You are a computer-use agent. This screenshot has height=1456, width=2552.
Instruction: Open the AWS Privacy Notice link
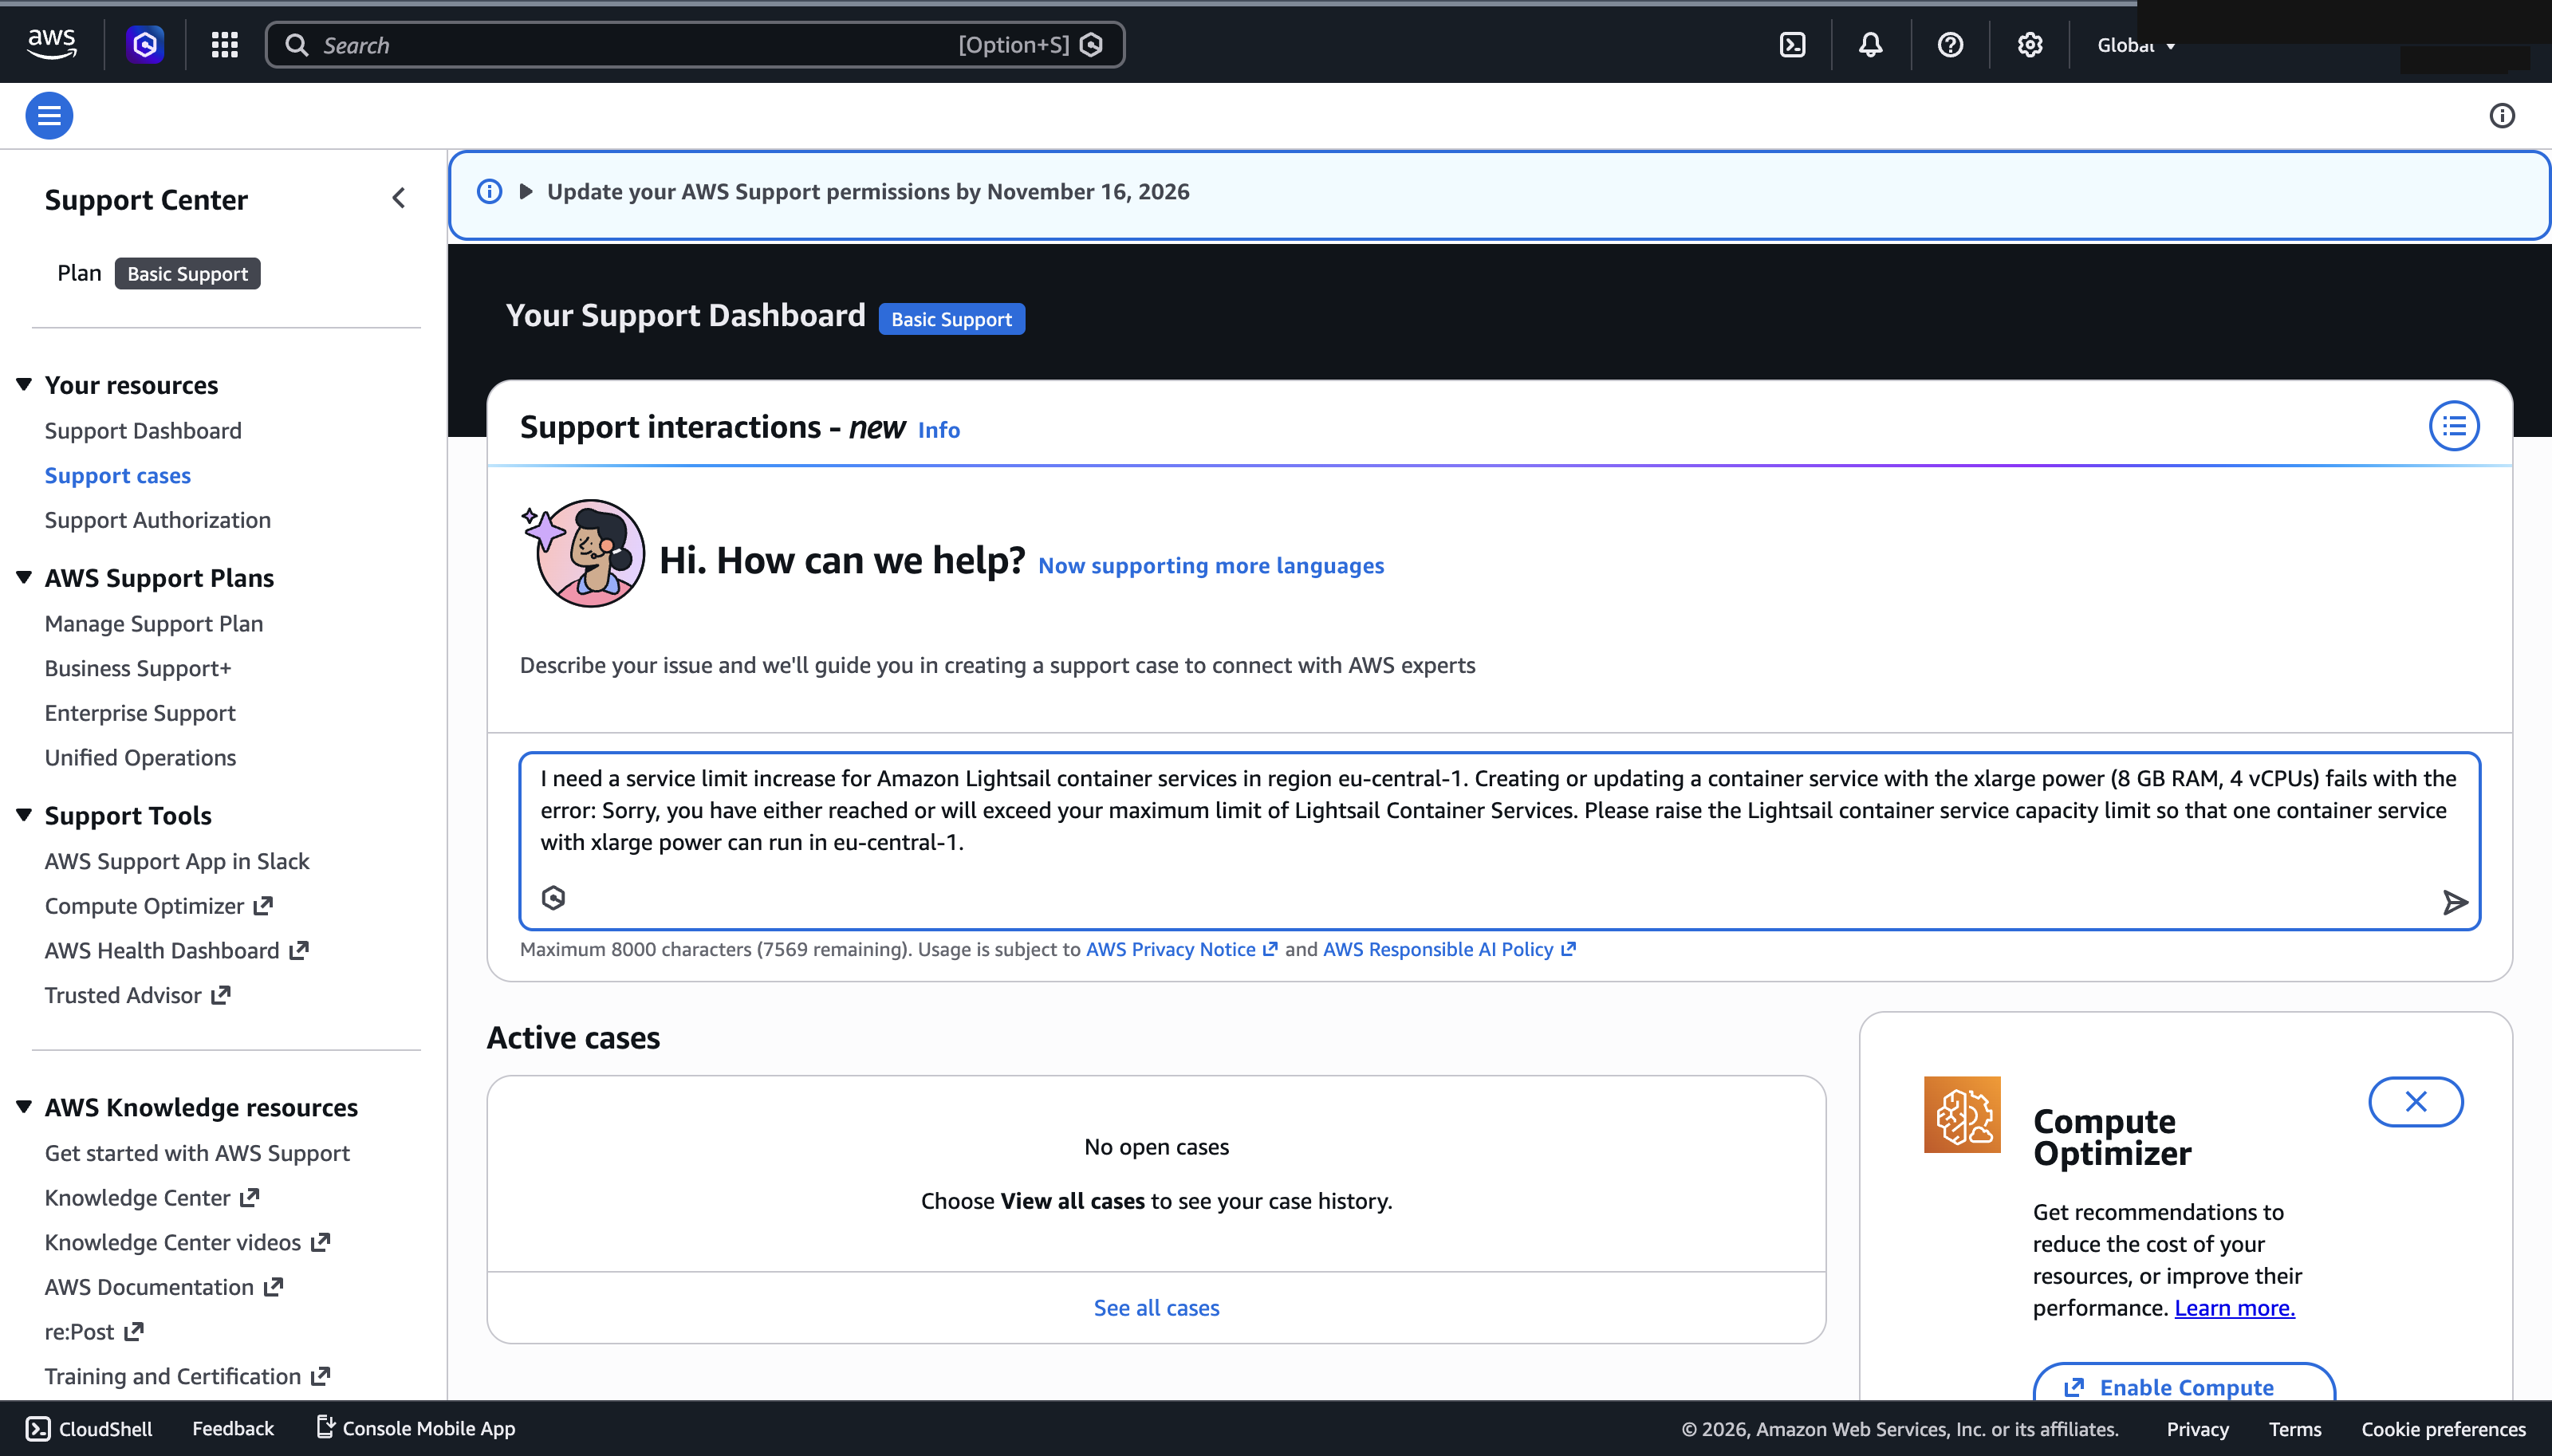1181,949
